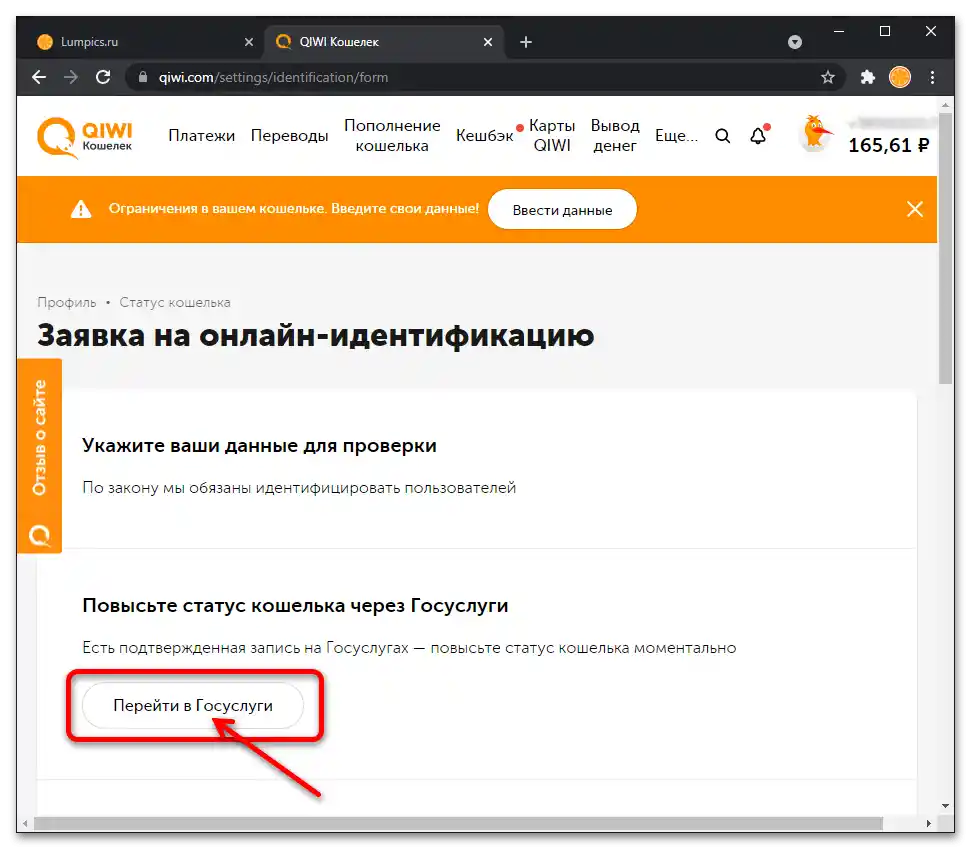Click the scroll right arrow

(928, 824)
